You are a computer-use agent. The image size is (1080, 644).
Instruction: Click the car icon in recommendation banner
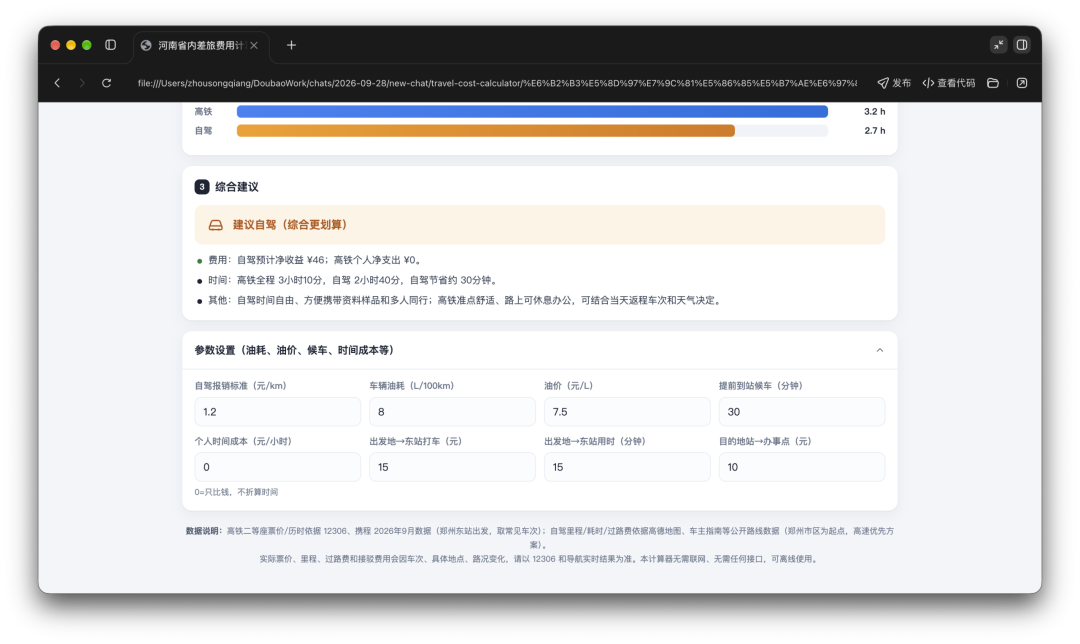[x=216, y=225]
